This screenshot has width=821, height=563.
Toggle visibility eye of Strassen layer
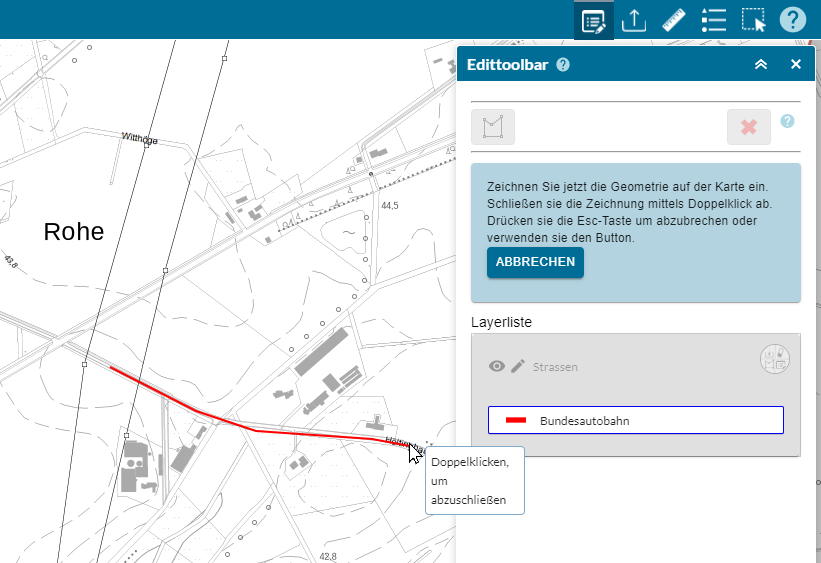tap(497, 367)
